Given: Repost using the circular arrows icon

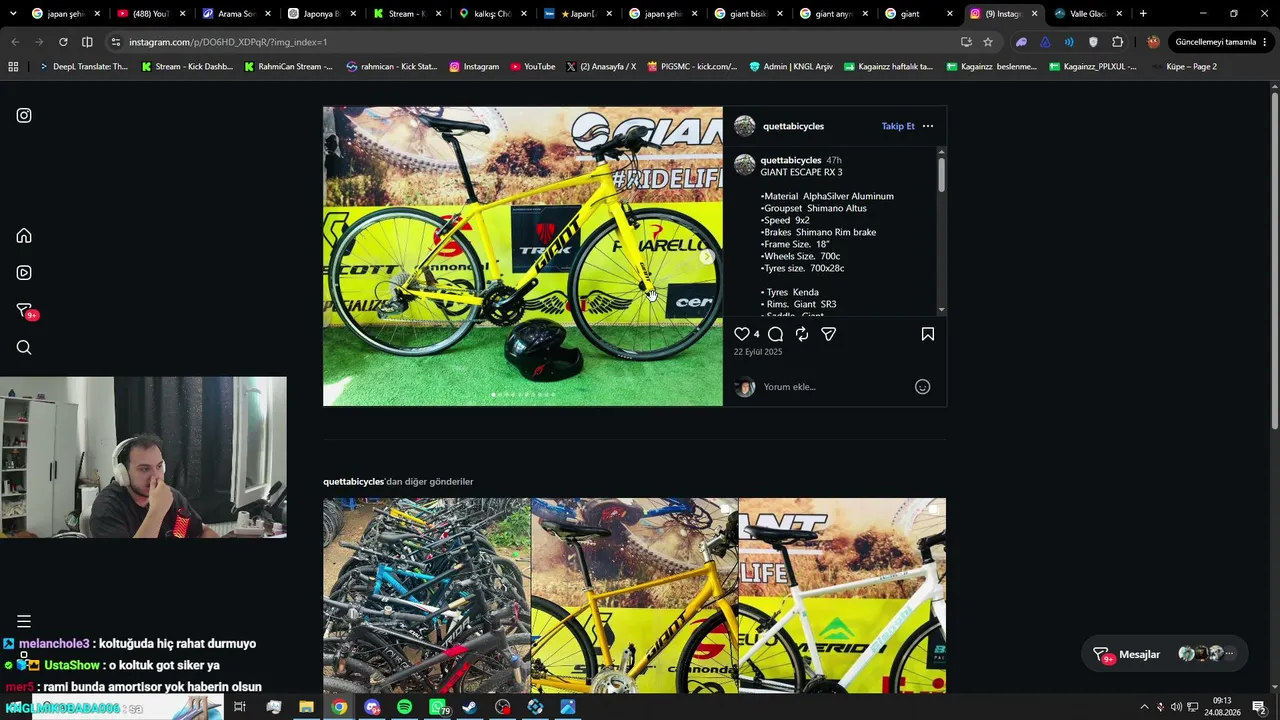Looking at the screenshot, I should click(802, 334).
